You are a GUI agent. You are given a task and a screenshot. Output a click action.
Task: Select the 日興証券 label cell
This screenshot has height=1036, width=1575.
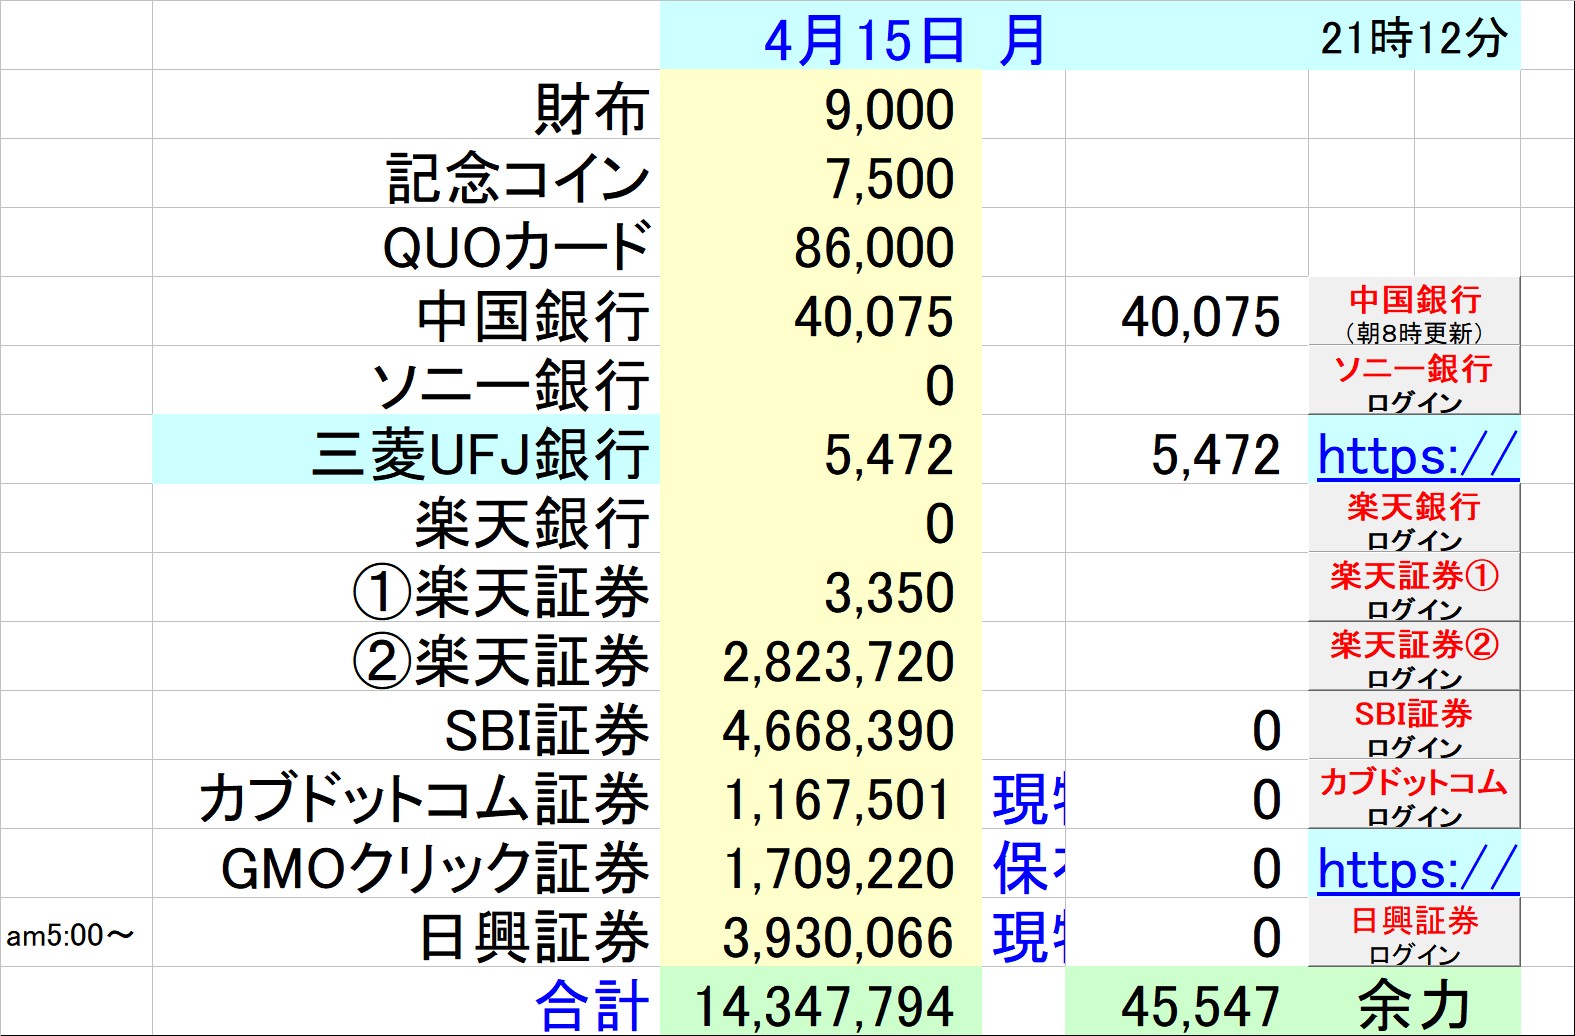pos(406,933)
